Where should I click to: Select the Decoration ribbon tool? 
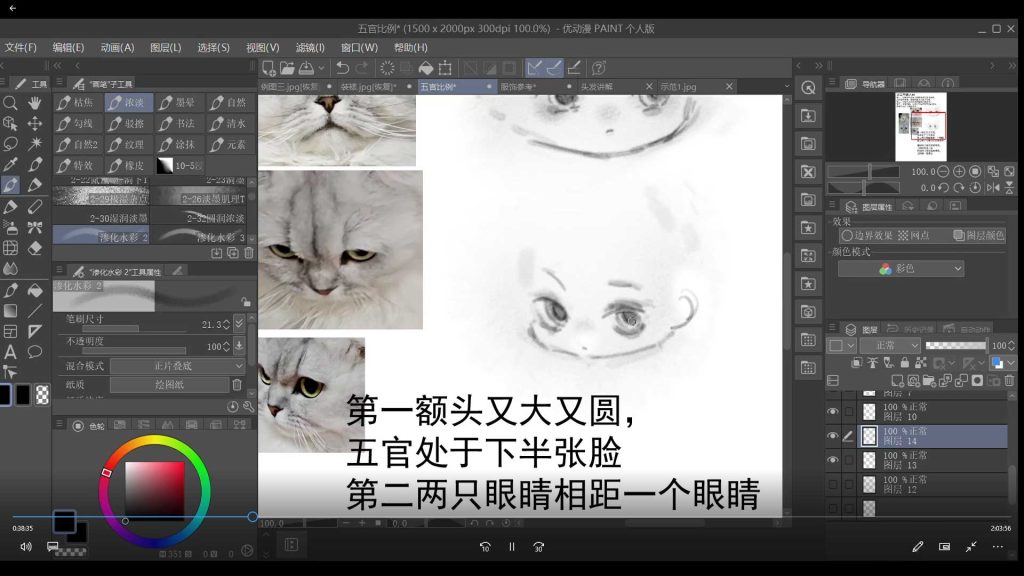pyautogui.click(x=35, y=227)
